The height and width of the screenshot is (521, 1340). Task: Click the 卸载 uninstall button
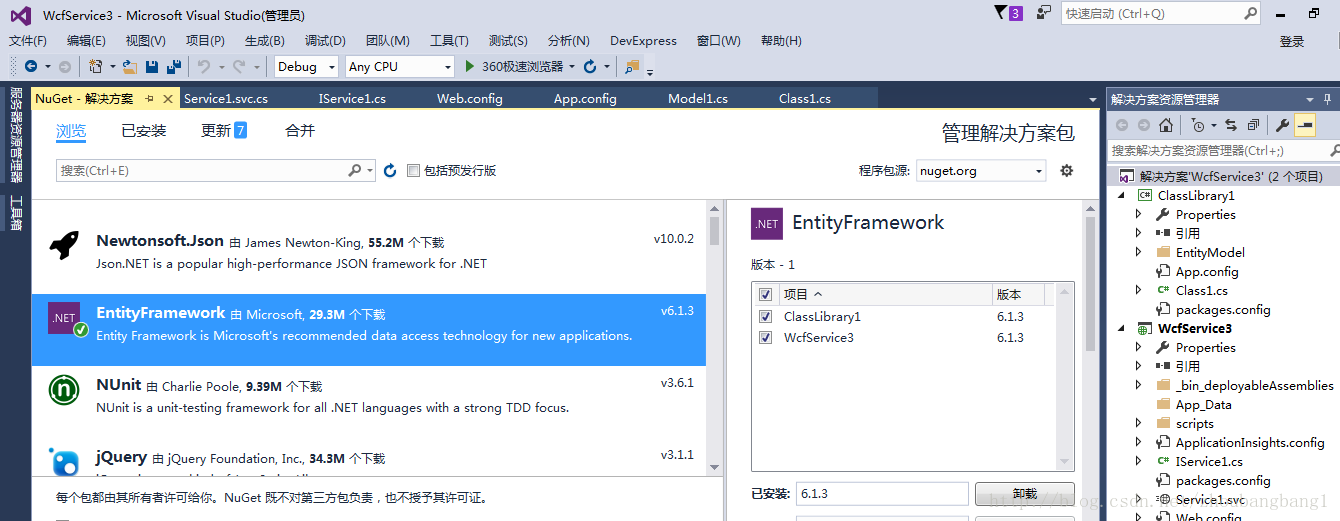click(x=1025, y=494)
